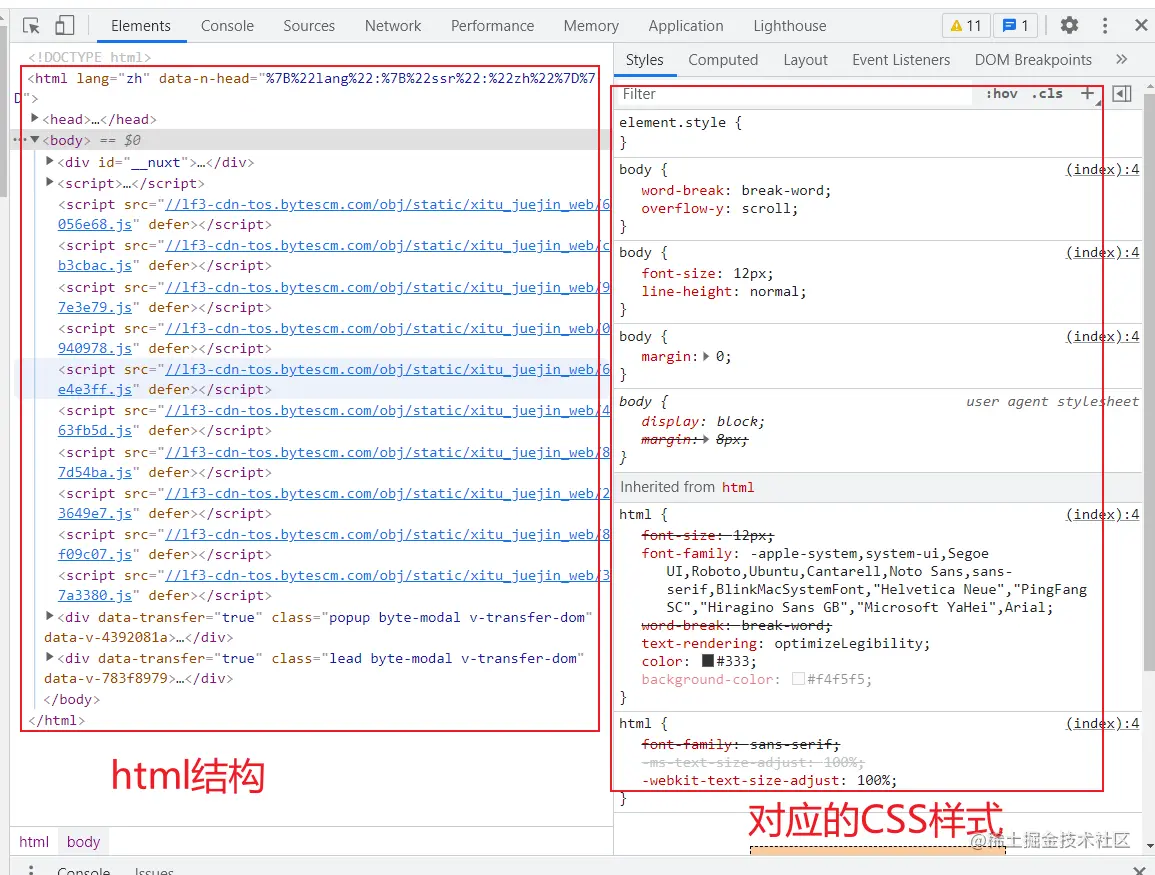The image size is (1155, 875).
Task: Open the 940978.js script link
Action: tap(95, 348)
